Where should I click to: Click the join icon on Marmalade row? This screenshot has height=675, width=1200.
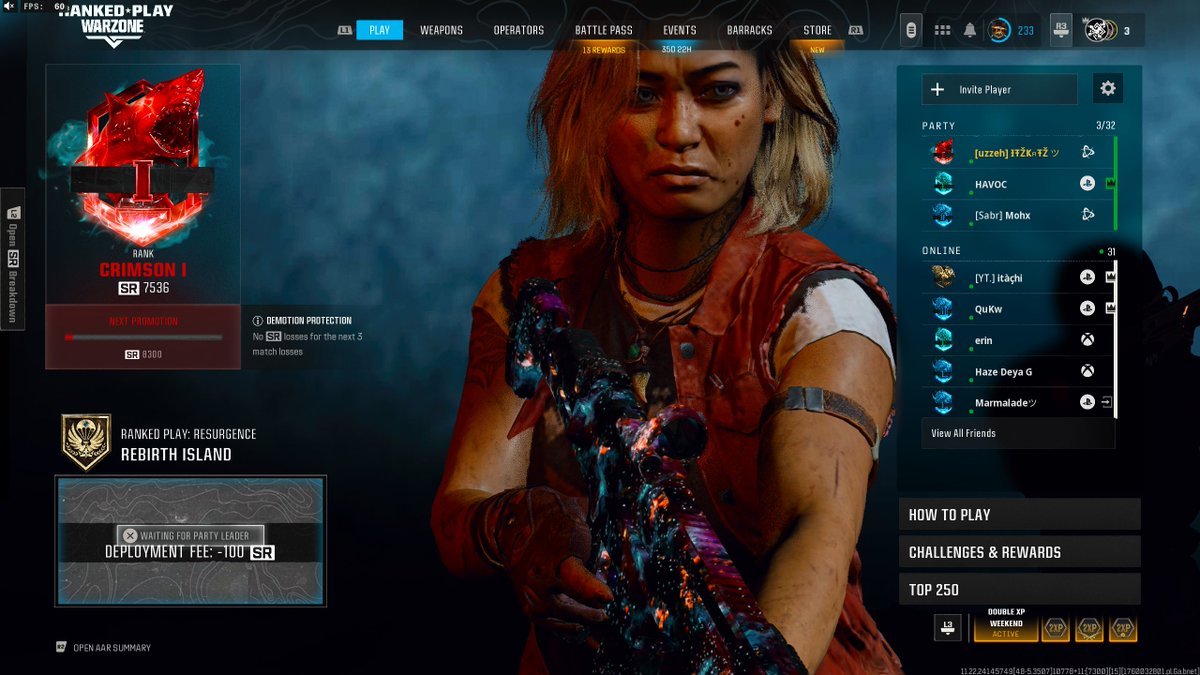1108,402
